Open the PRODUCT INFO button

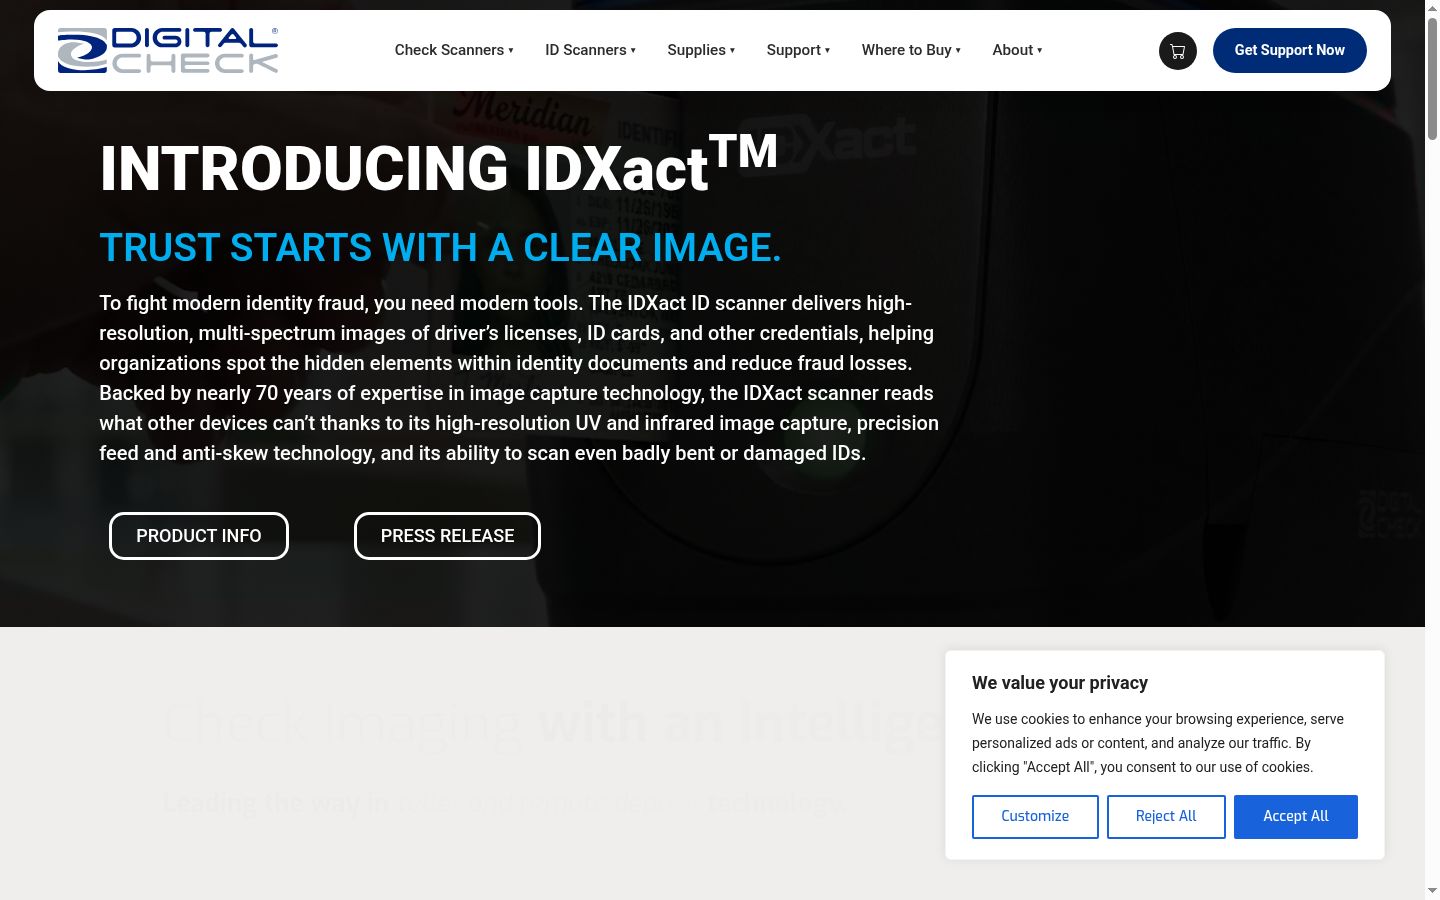point(199,536)
